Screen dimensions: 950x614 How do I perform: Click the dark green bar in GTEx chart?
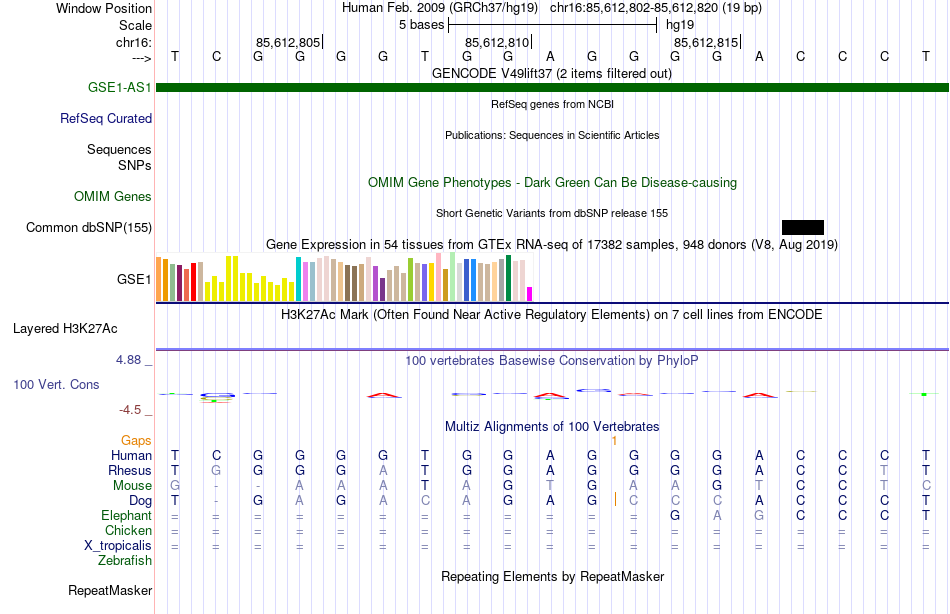(509, 278)
